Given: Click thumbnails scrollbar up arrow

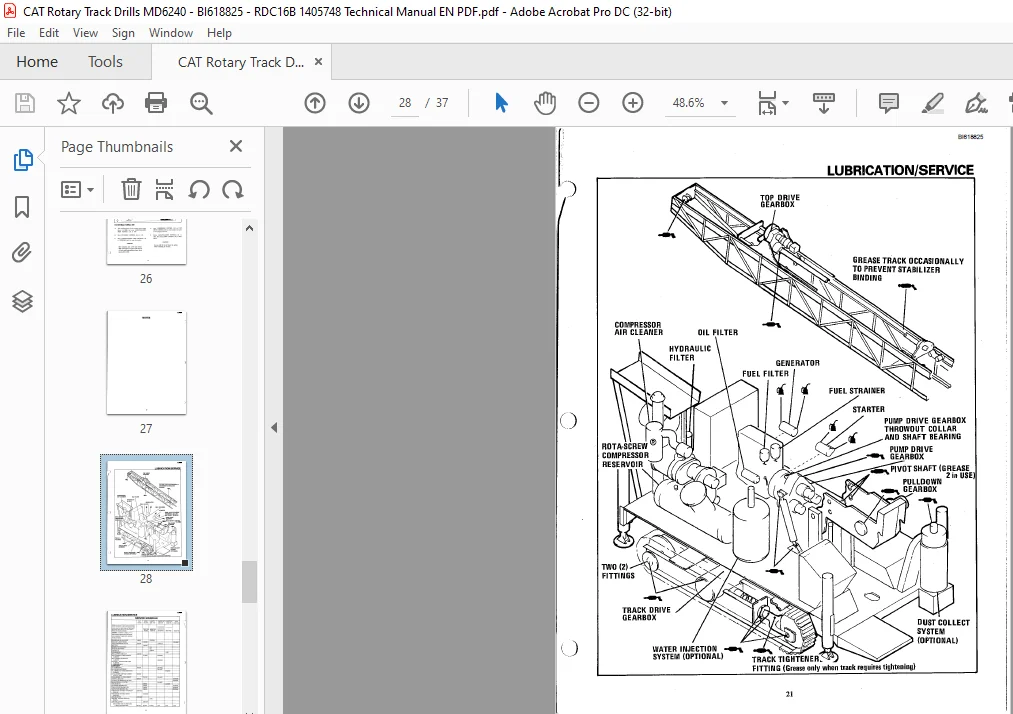Looking at the screenshot, I should coord(249,228).
